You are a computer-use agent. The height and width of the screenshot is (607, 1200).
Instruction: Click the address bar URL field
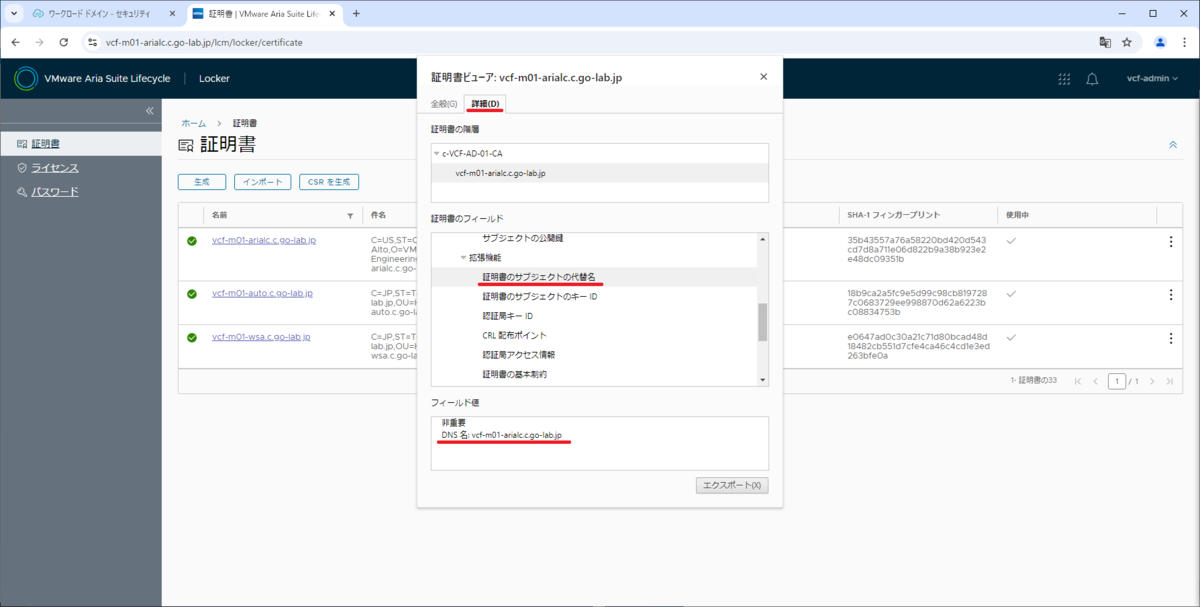[x=590, y=43]
